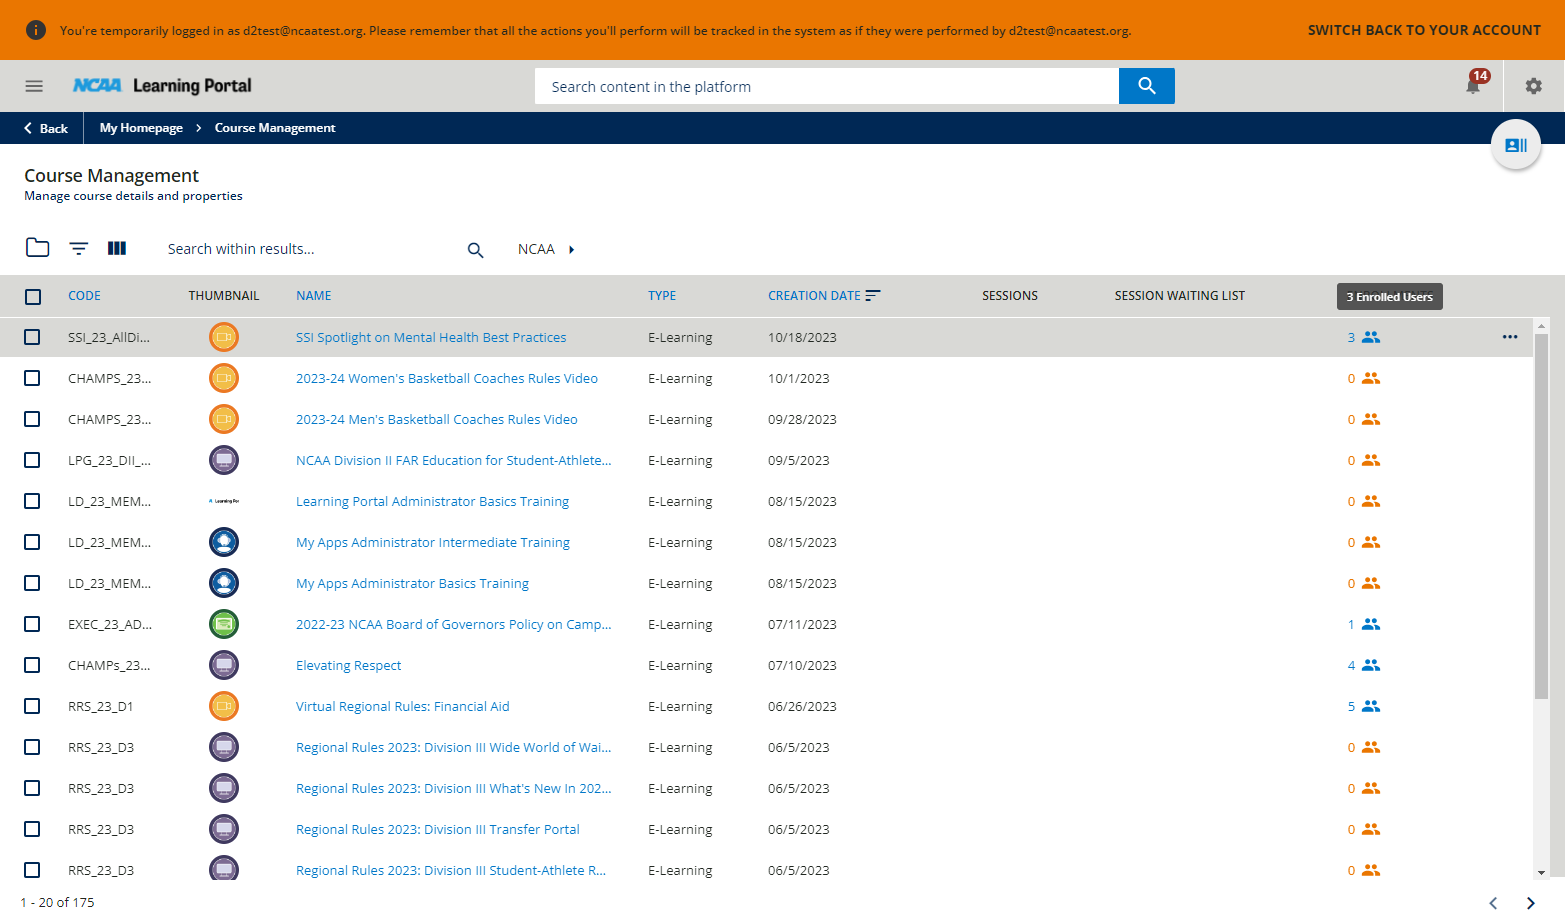Expand the NCAA folder arrow
Screen dimensions: 1565x923
coord(572,249)
